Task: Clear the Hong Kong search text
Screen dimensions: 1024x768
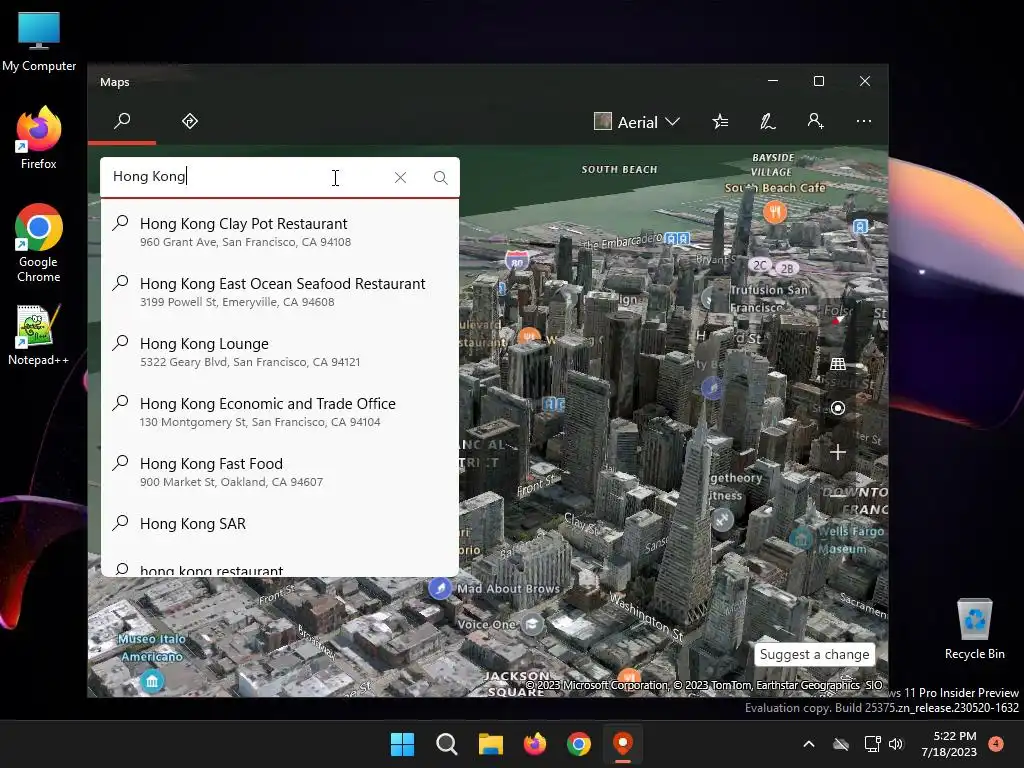Action: click(x=400, y=178)
